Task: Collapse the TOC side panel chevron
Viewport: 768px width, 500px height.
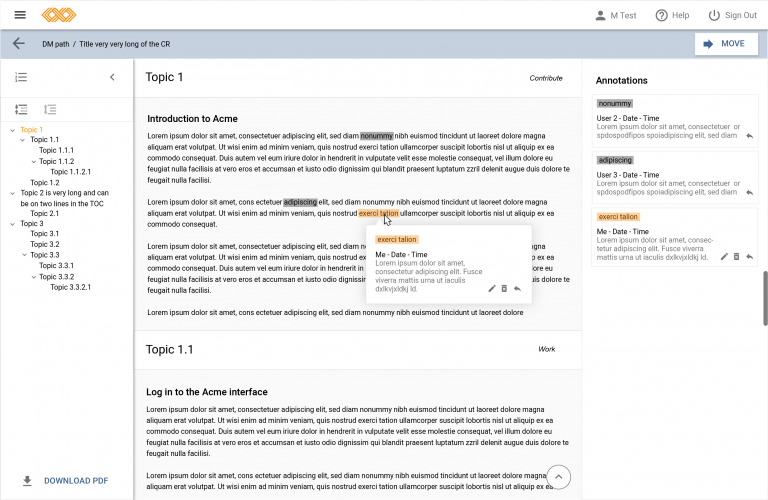Action: click(x=112, y=77)
